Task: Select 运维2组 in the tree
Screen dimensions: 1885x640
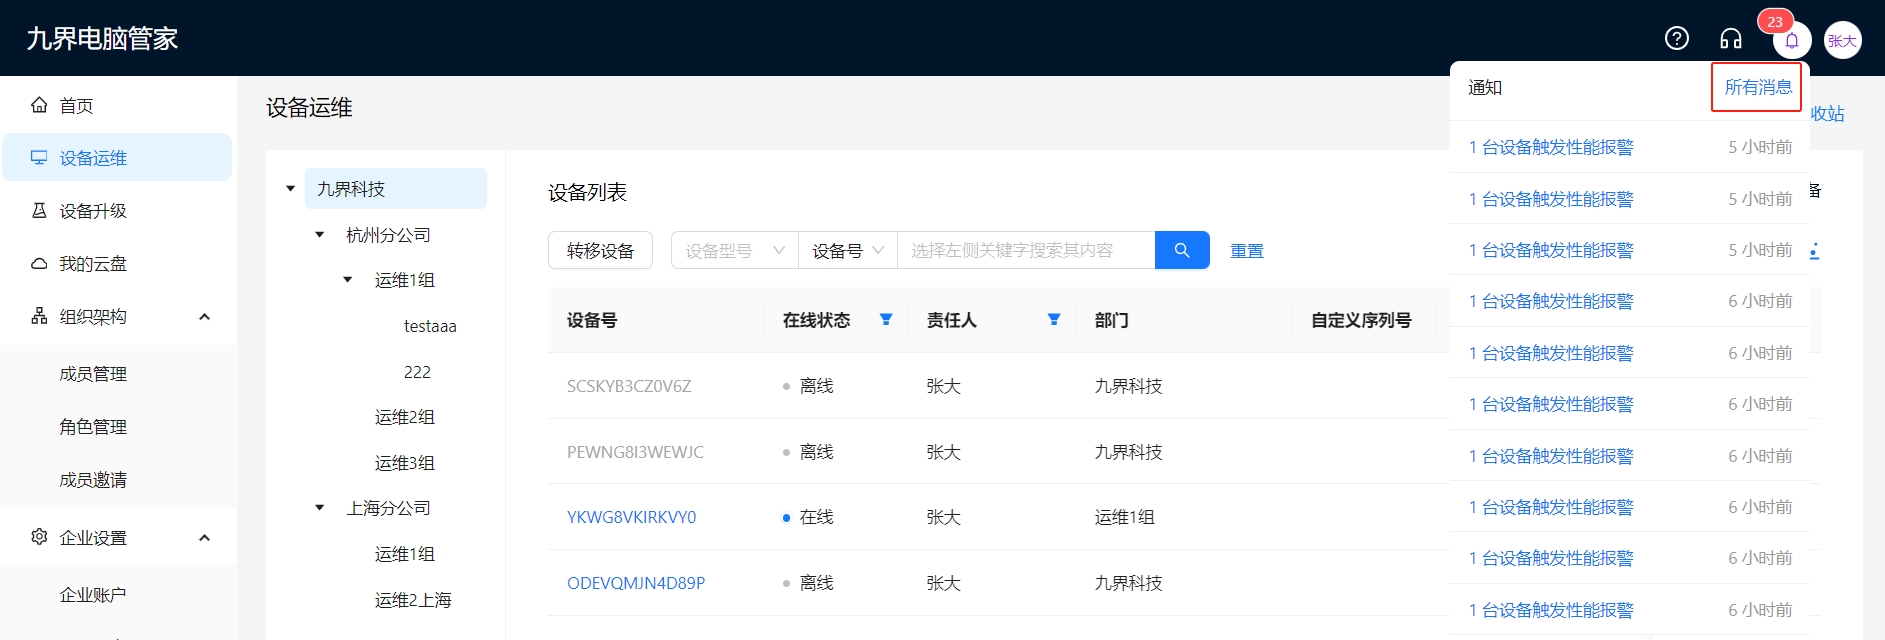Action: tap(405, 417)
